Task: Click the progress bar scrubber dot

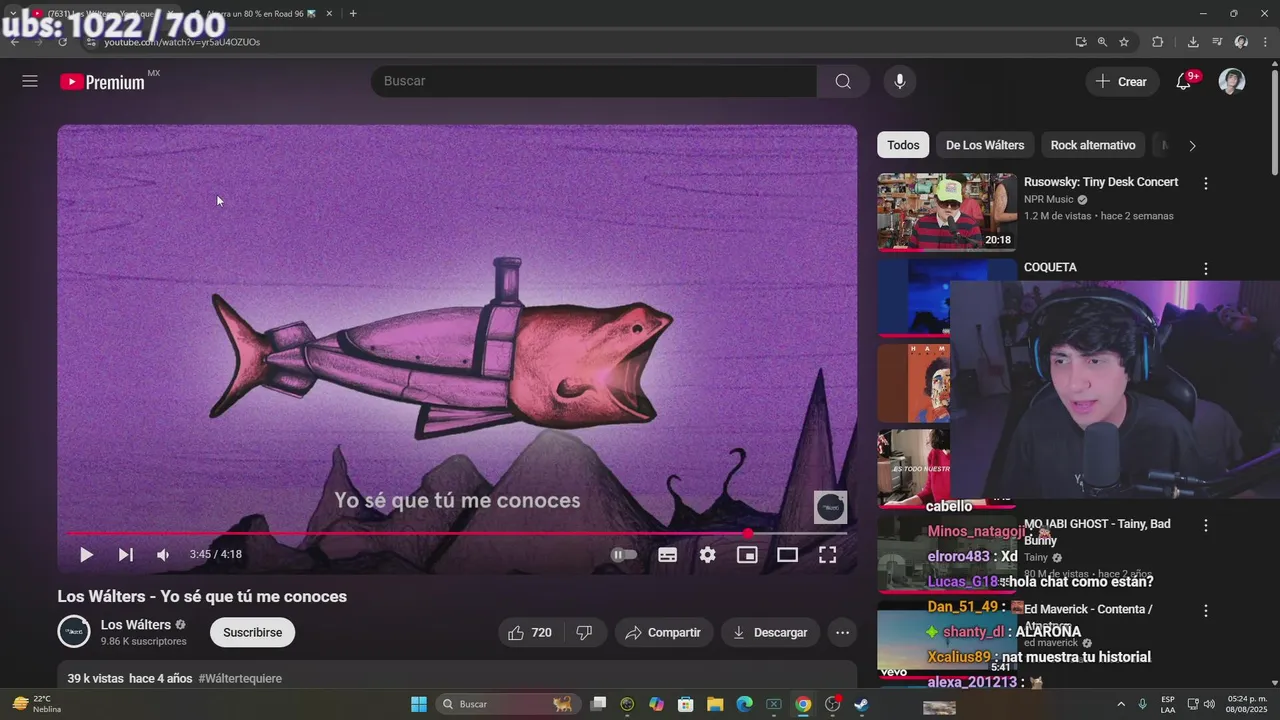Action: 748,533
